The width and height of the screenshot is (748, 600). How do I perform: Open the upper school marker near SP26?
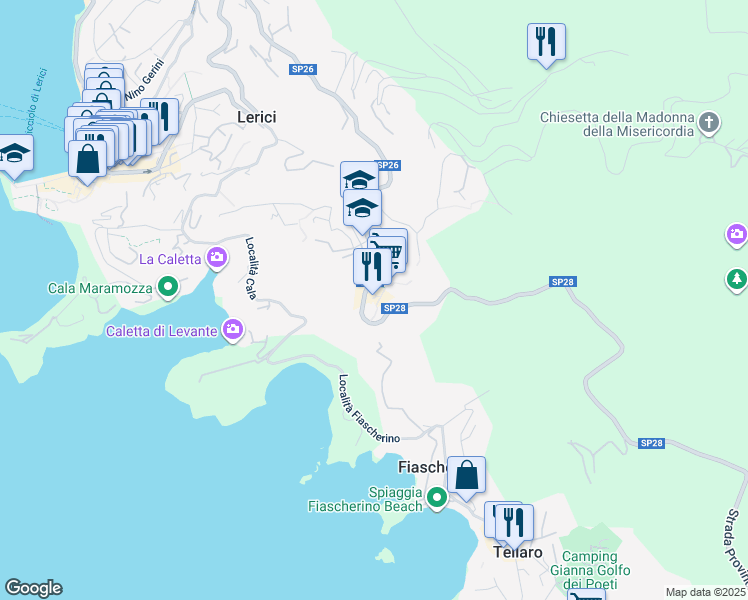coord(359,180)
